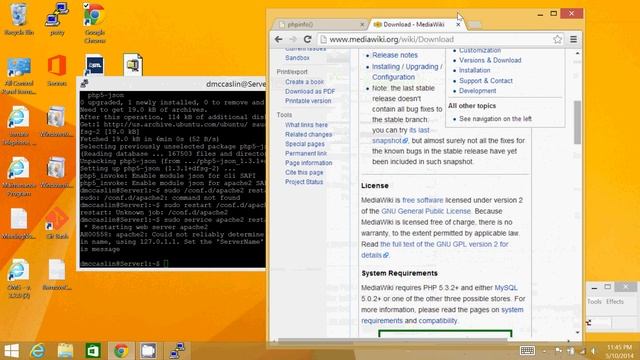The width and height of the screenshot is (640, 360).
Task: Open the Installation link in topics box
Action: pyautogui.click(x=474, y=70)
